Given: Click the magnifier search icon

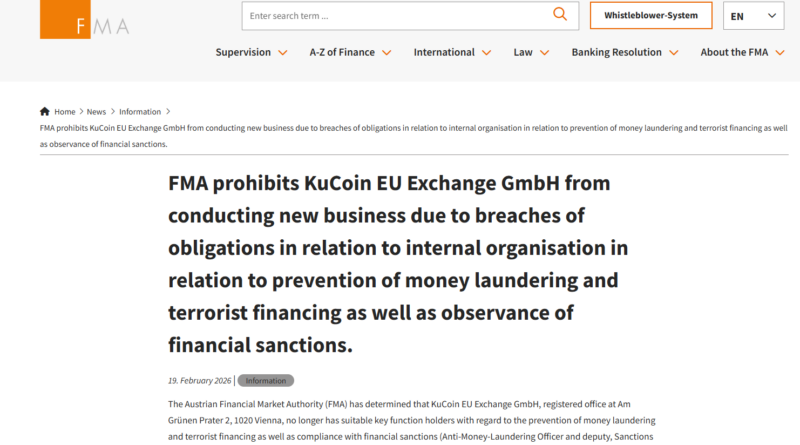Looking at the screenshot, I should point(560,15).
